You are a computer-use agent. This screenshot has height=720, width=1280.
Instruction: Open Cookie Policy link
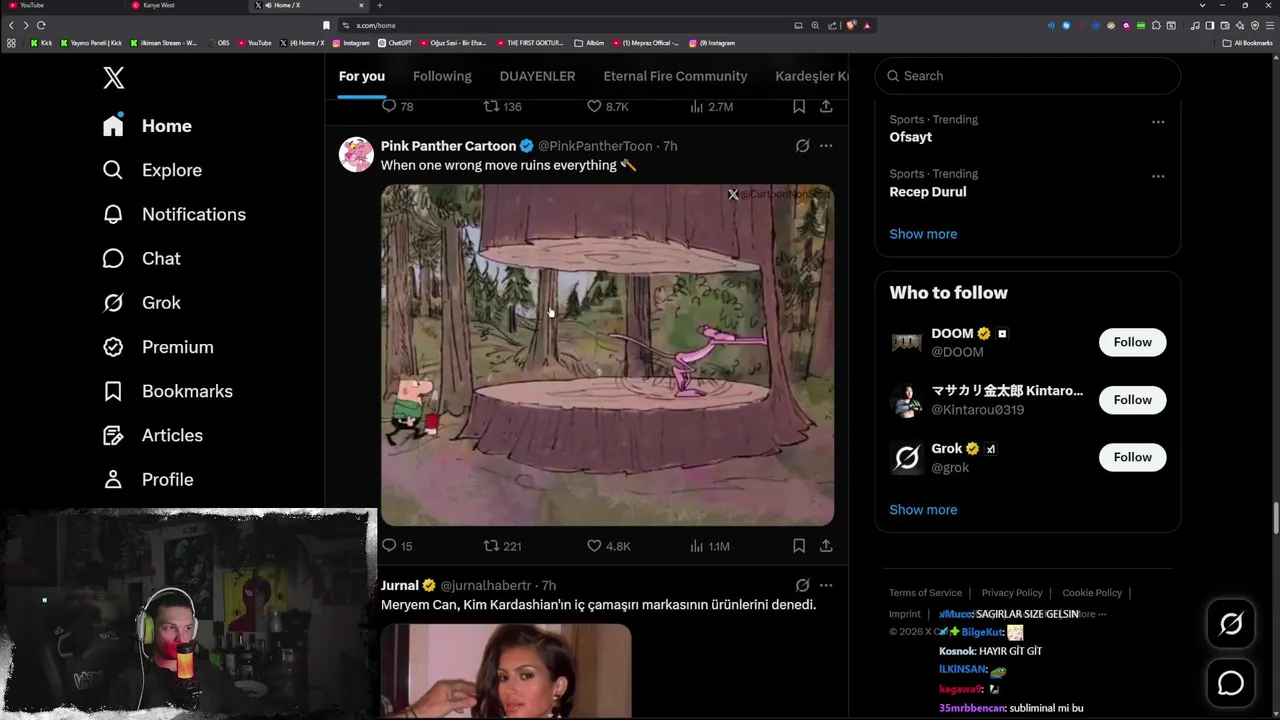point(1092,593)
